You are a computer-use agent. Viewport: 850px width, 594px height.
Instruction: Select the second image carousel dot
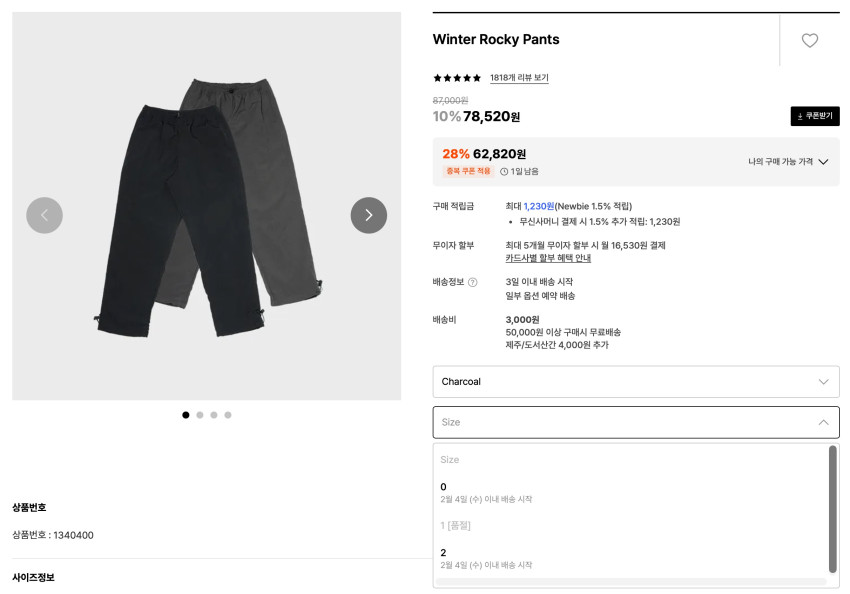(200, 415)
